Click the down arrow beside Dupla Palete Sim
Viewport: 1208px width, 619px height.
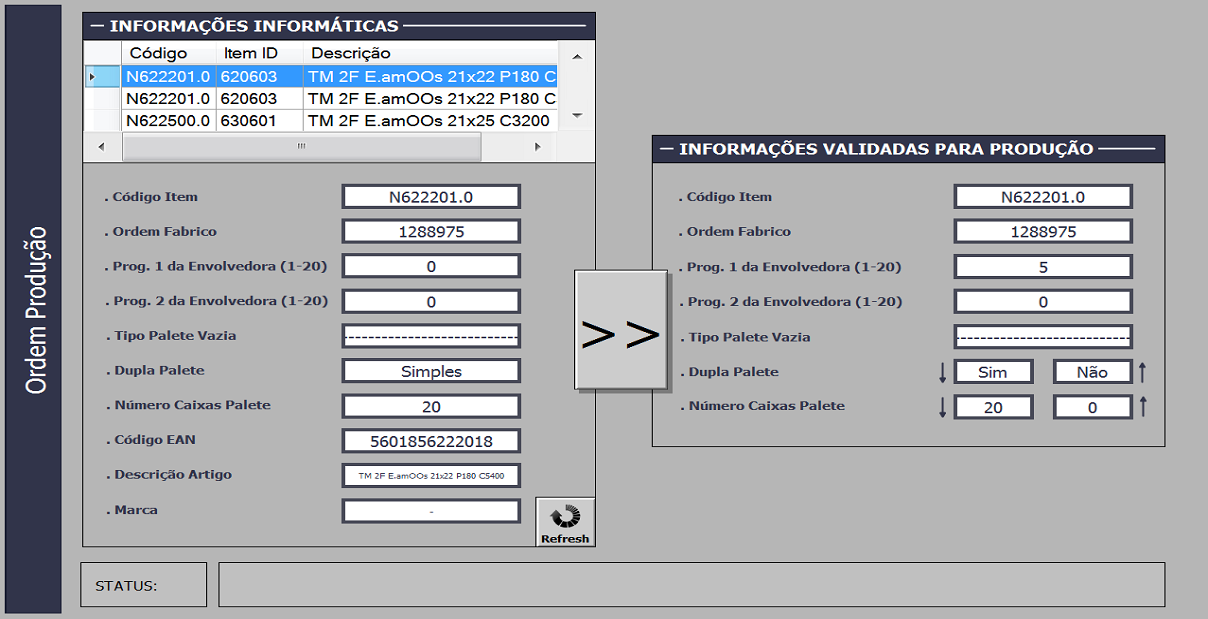point(942,373)
